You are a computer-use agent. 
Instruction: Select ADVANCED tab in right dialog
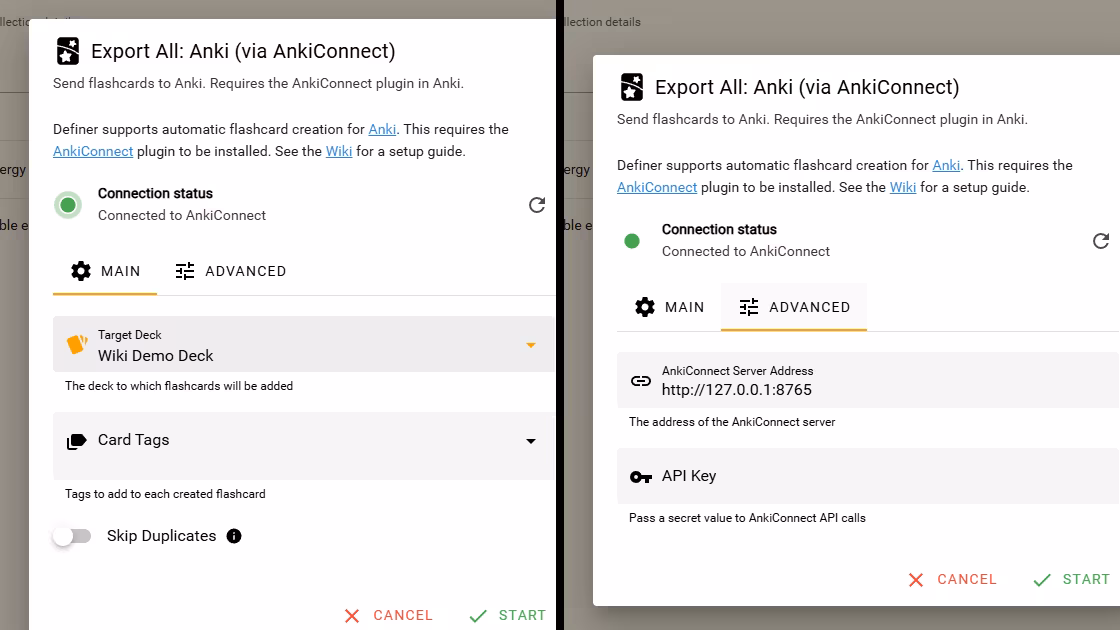(794, 307)
